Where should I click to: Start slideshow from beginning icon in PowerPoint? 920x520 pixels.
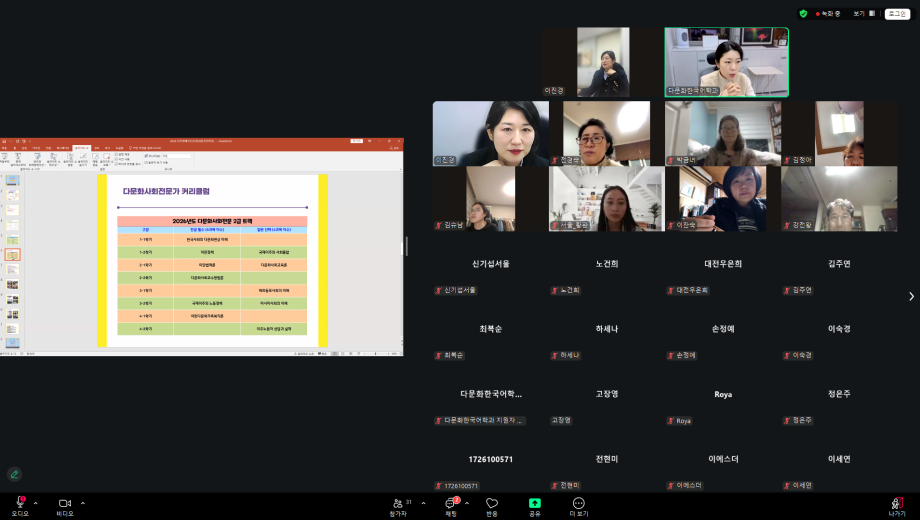click(x=5, y=158)
